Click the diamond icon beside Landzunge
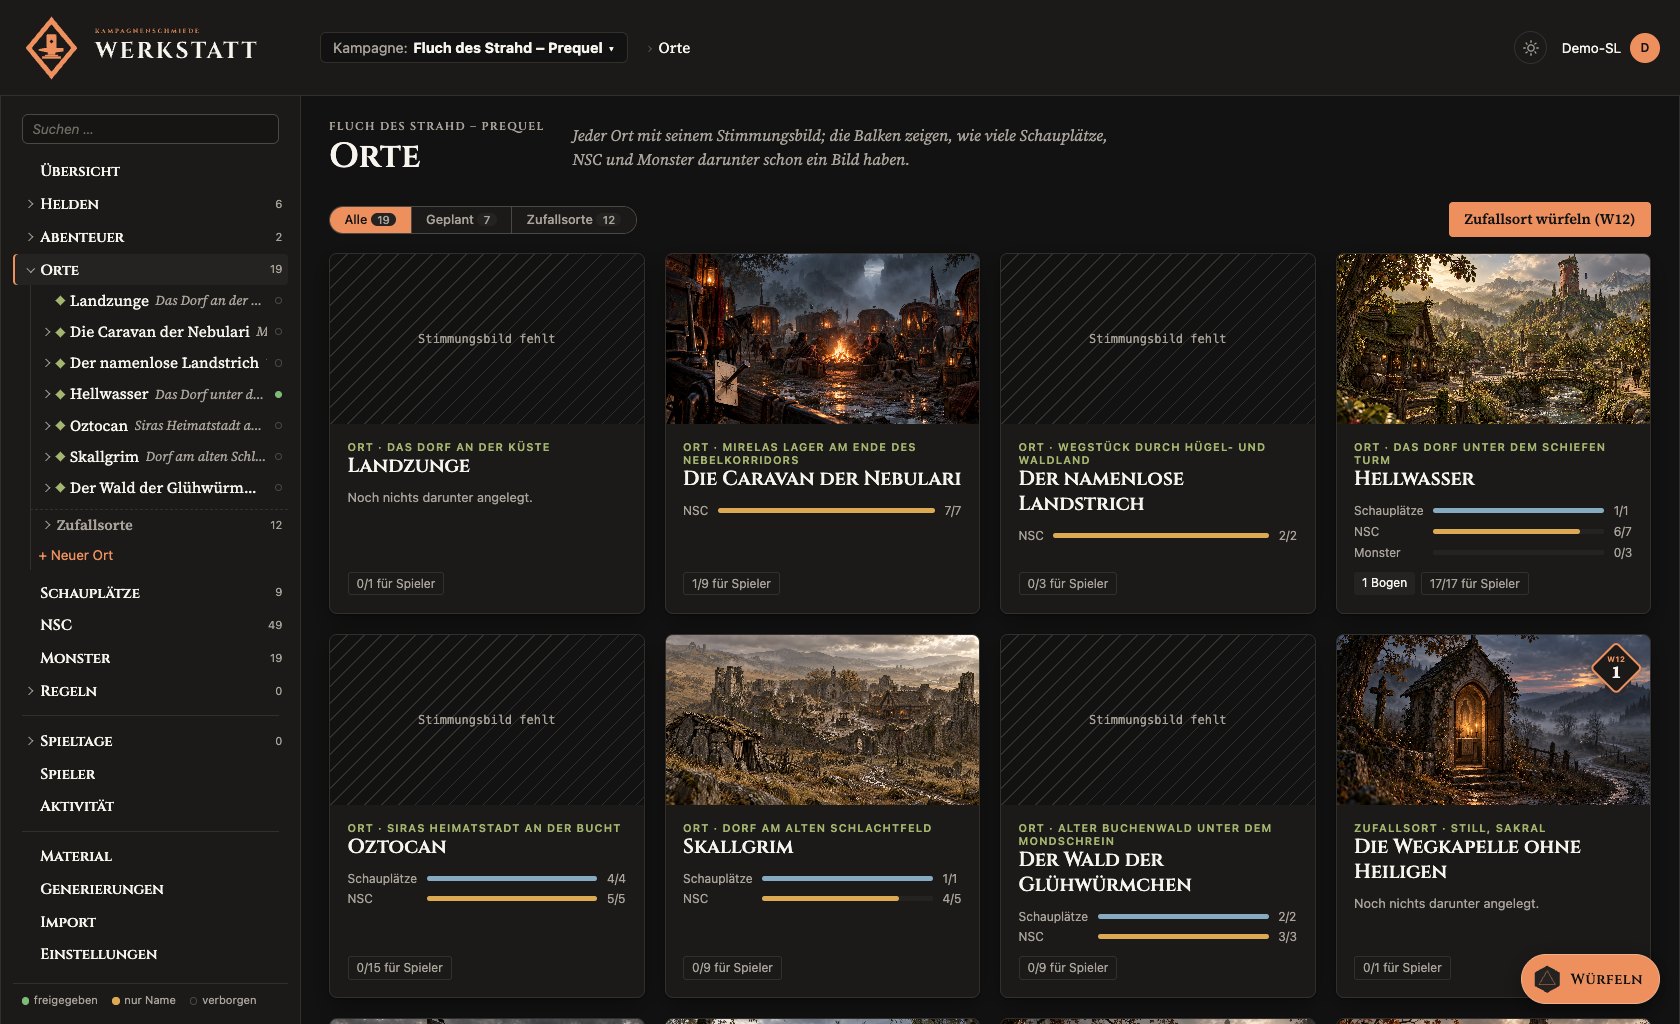This screenshot has width=1680, height=1024. pos(60,301)
